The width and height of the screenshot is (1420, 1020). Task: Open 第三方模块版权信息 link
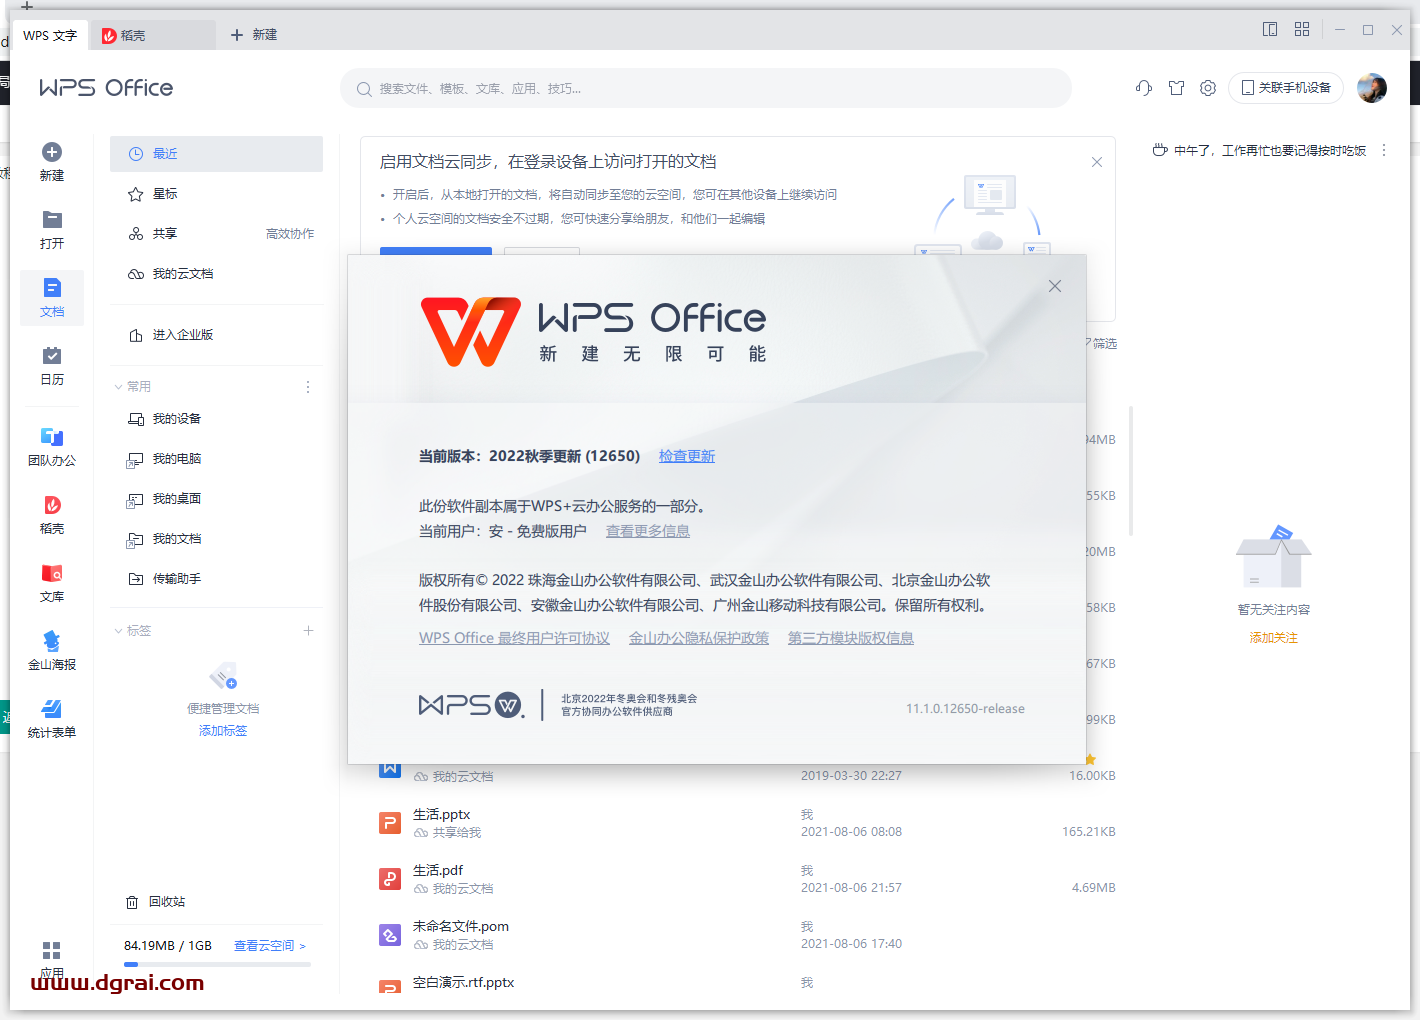click(x=851, y=638)
